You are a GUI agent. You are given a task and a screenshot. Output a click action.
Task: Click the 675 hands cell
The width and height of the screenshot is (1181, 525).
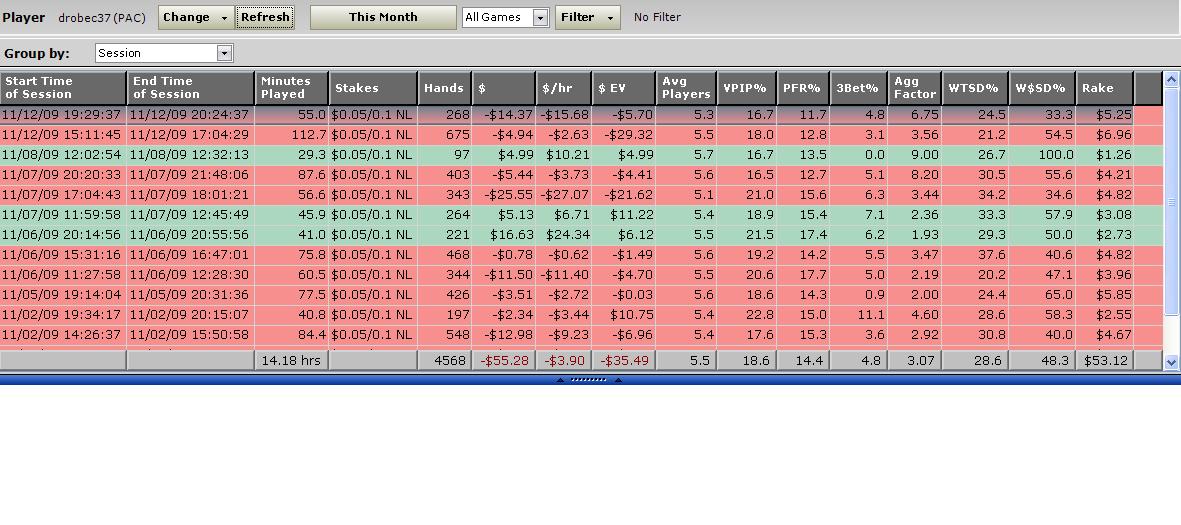click(444, 135)
